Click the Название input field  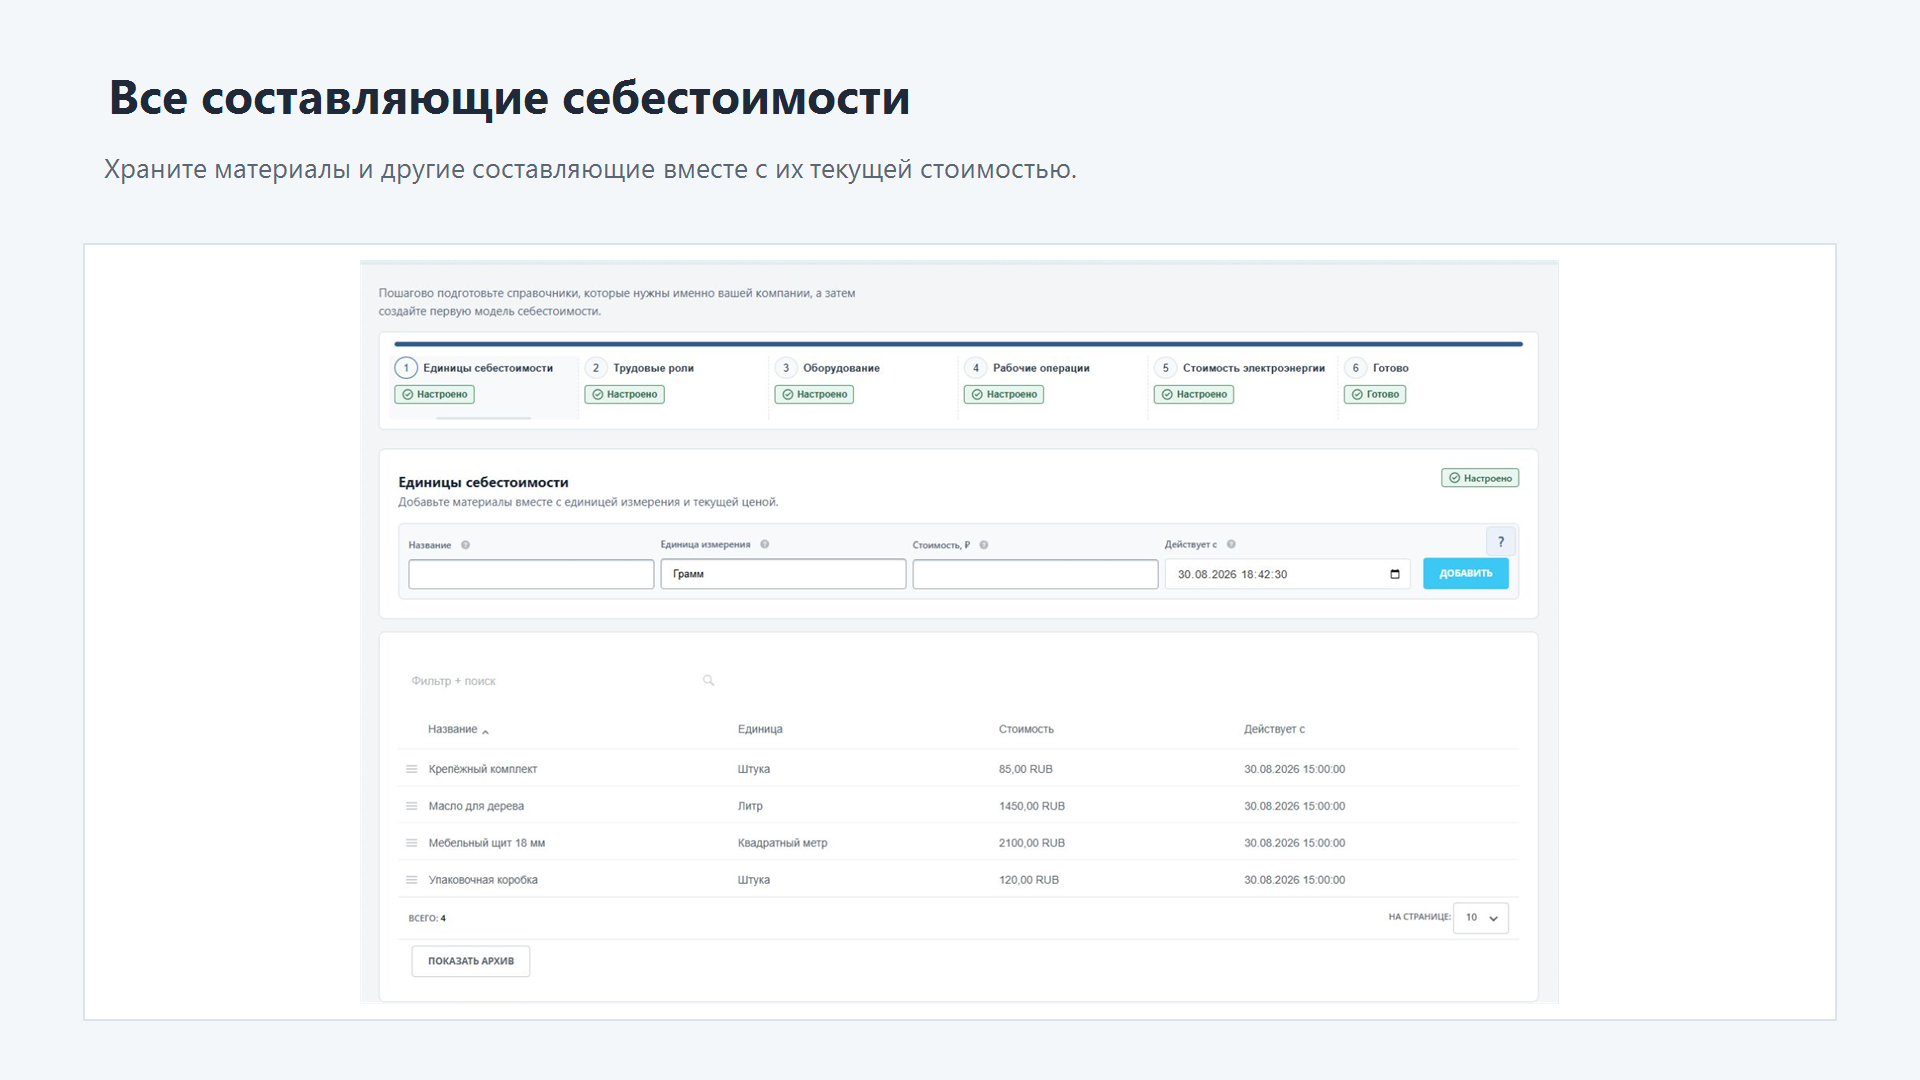[x=531, y=574]
